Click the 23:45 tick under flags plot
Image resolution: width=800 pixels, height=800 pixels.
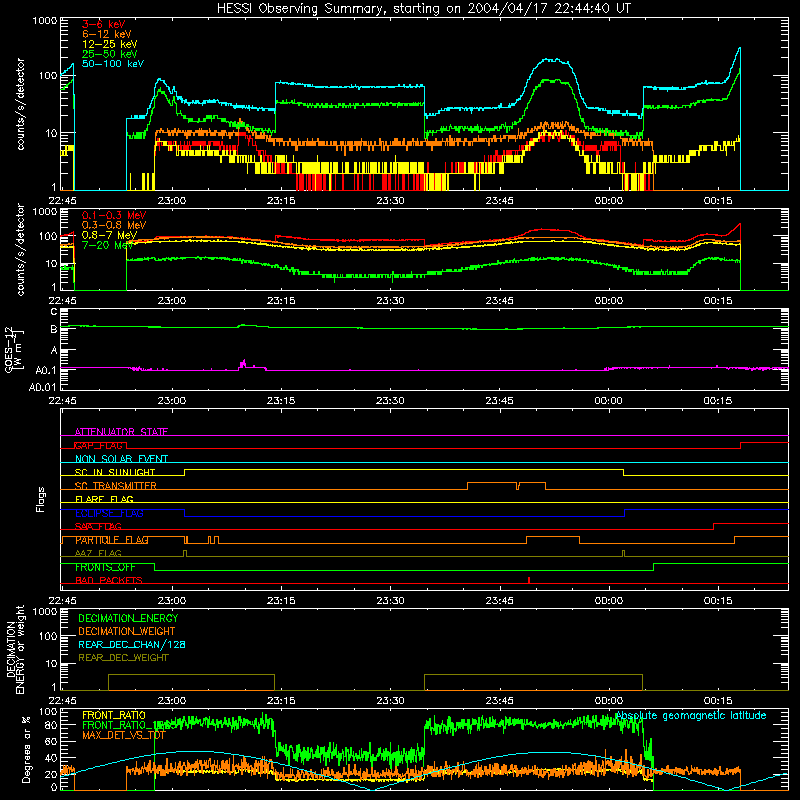[x=499, y=601]
